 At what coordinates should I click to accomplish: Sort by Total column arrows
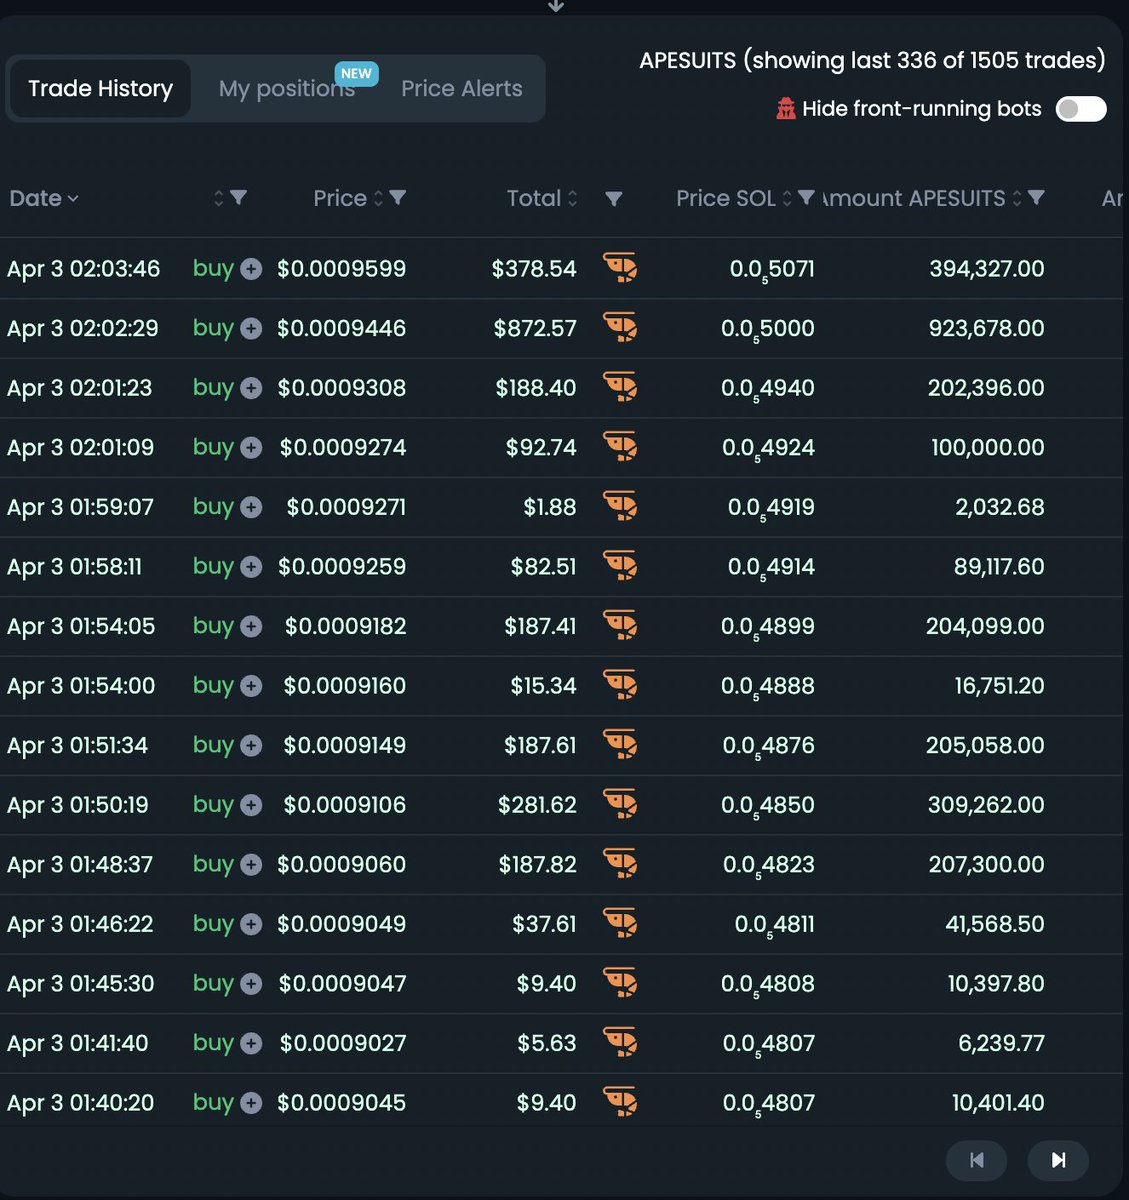pyautogui.click(x=572, y=198)
